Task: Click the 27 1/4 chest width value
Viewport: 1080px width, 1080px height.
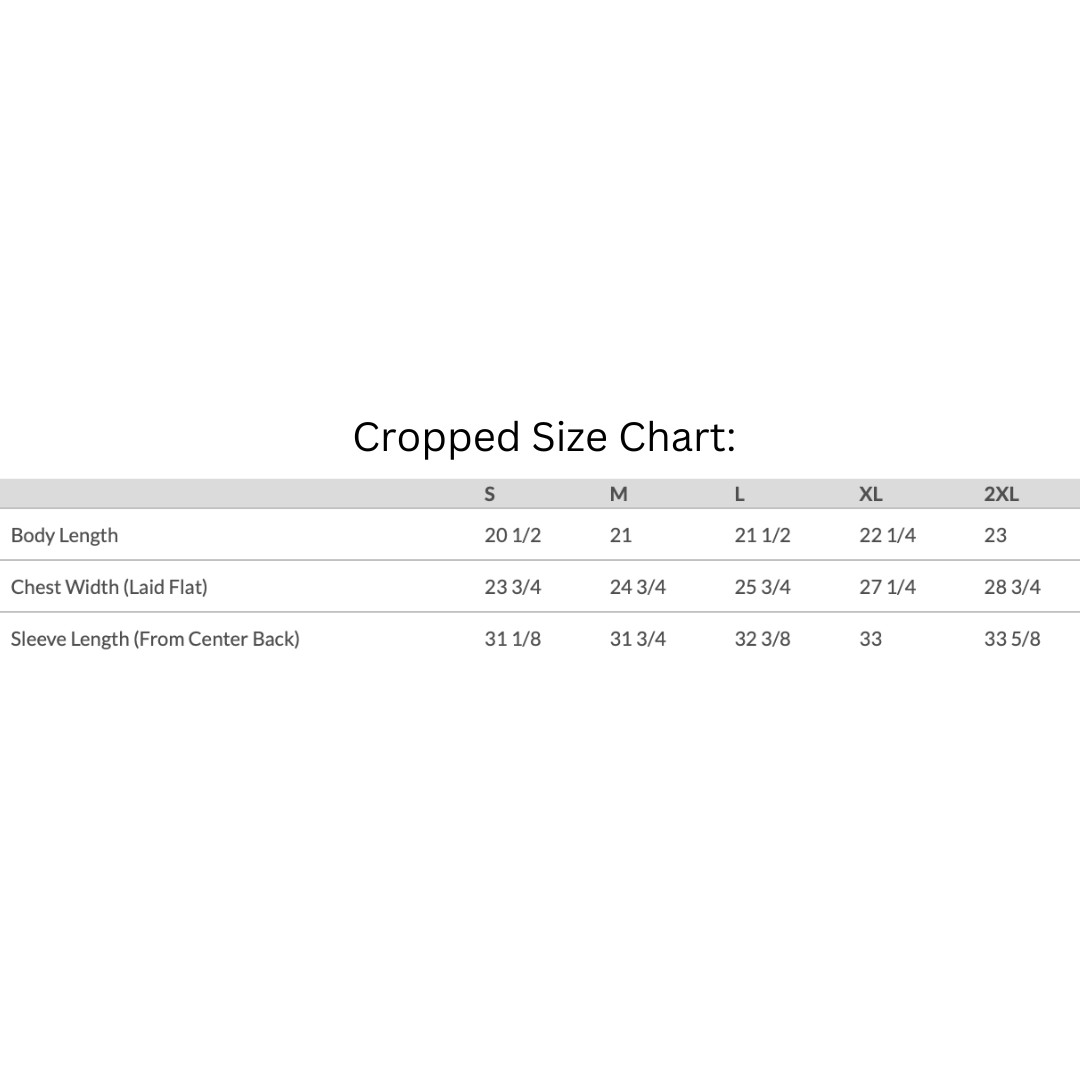Action: pos(887,587)
